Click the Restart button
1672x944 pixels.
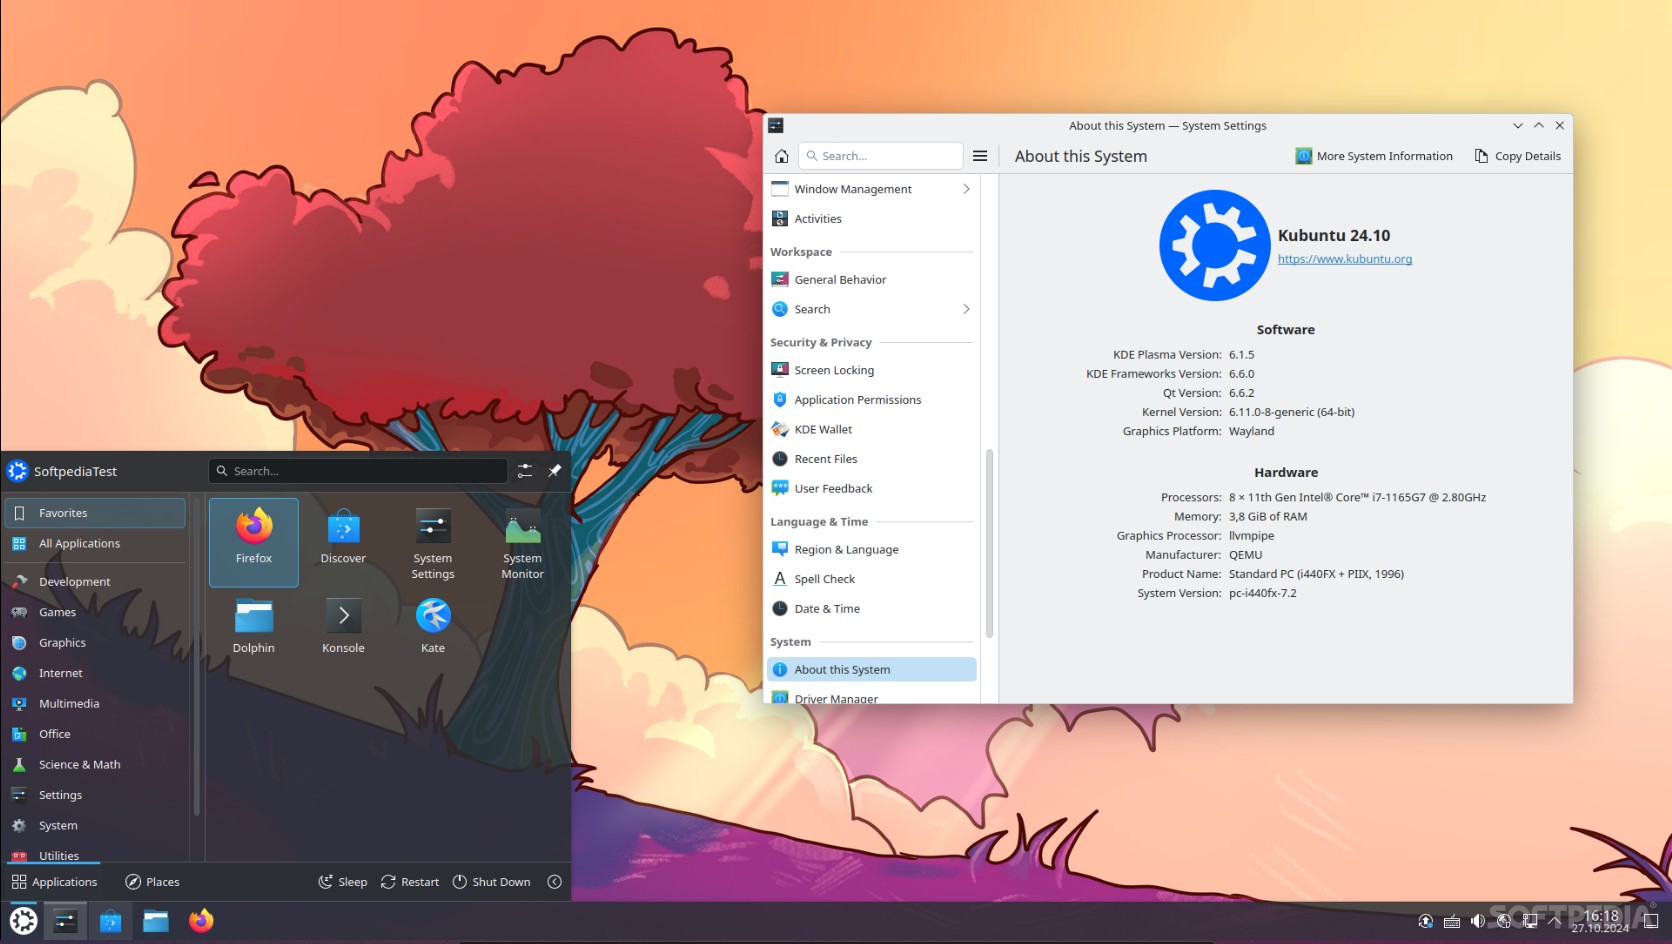[x=410, y=882]
